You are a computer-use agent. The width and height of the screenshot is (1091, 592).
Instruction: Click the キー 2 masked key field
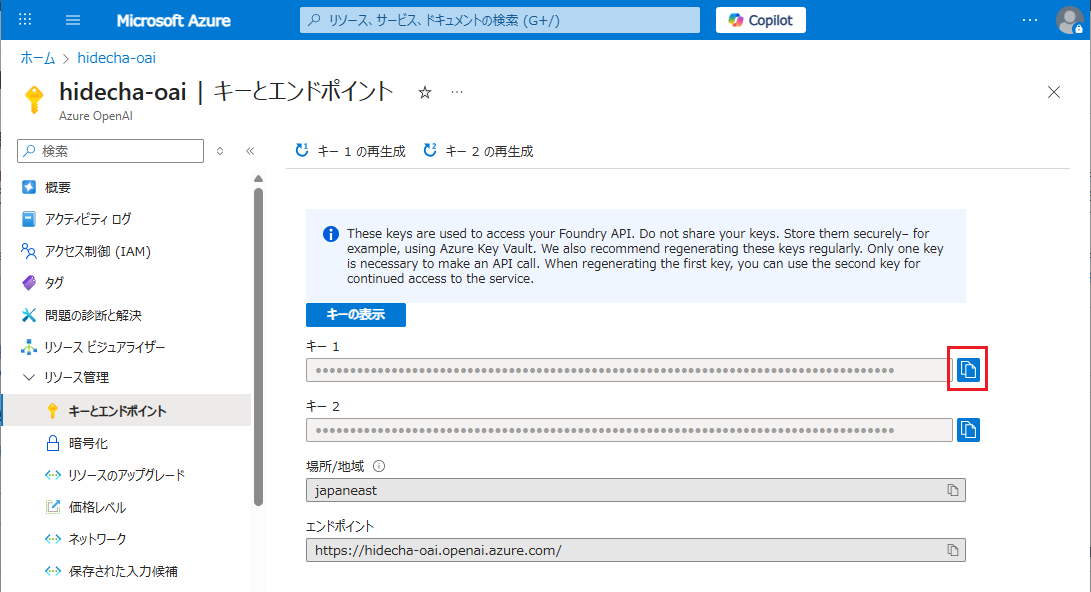coord(628,430)
